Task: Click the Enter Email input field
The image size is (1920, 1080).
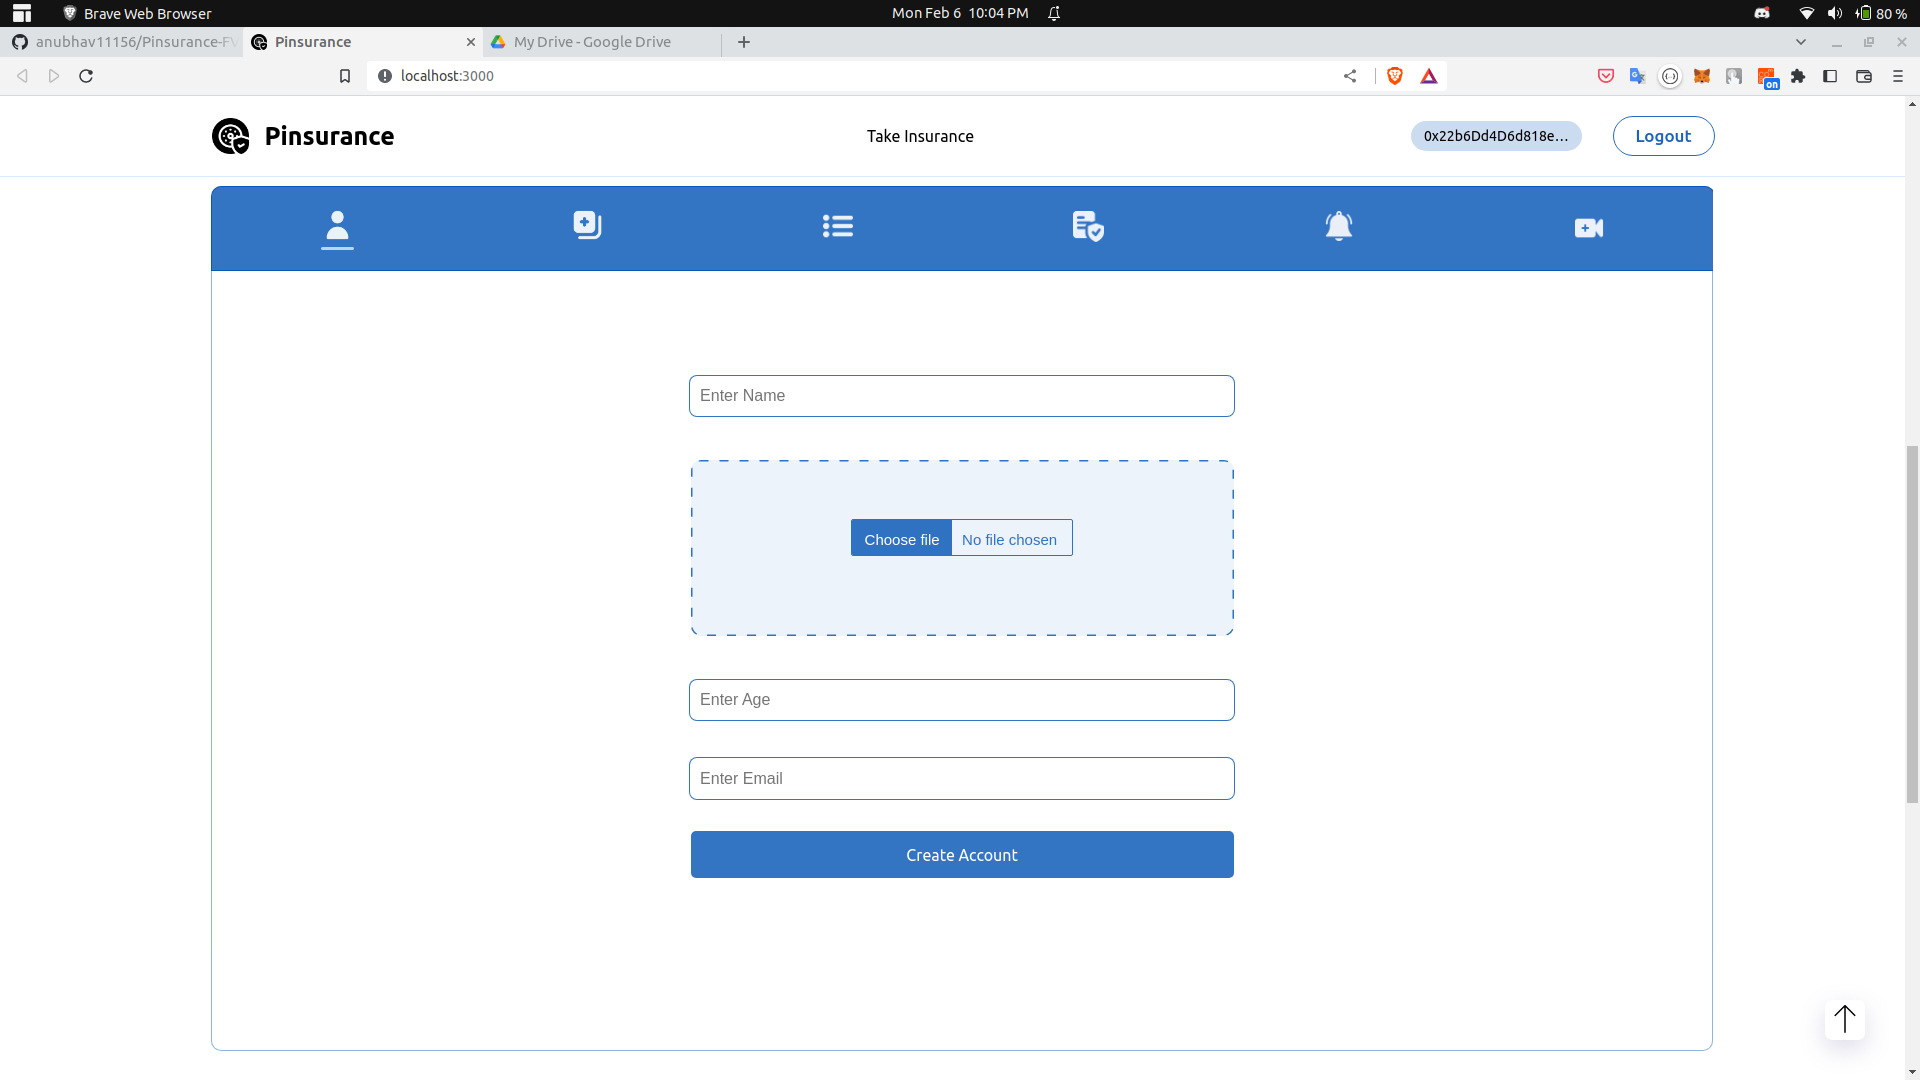Action: [961, 778]
